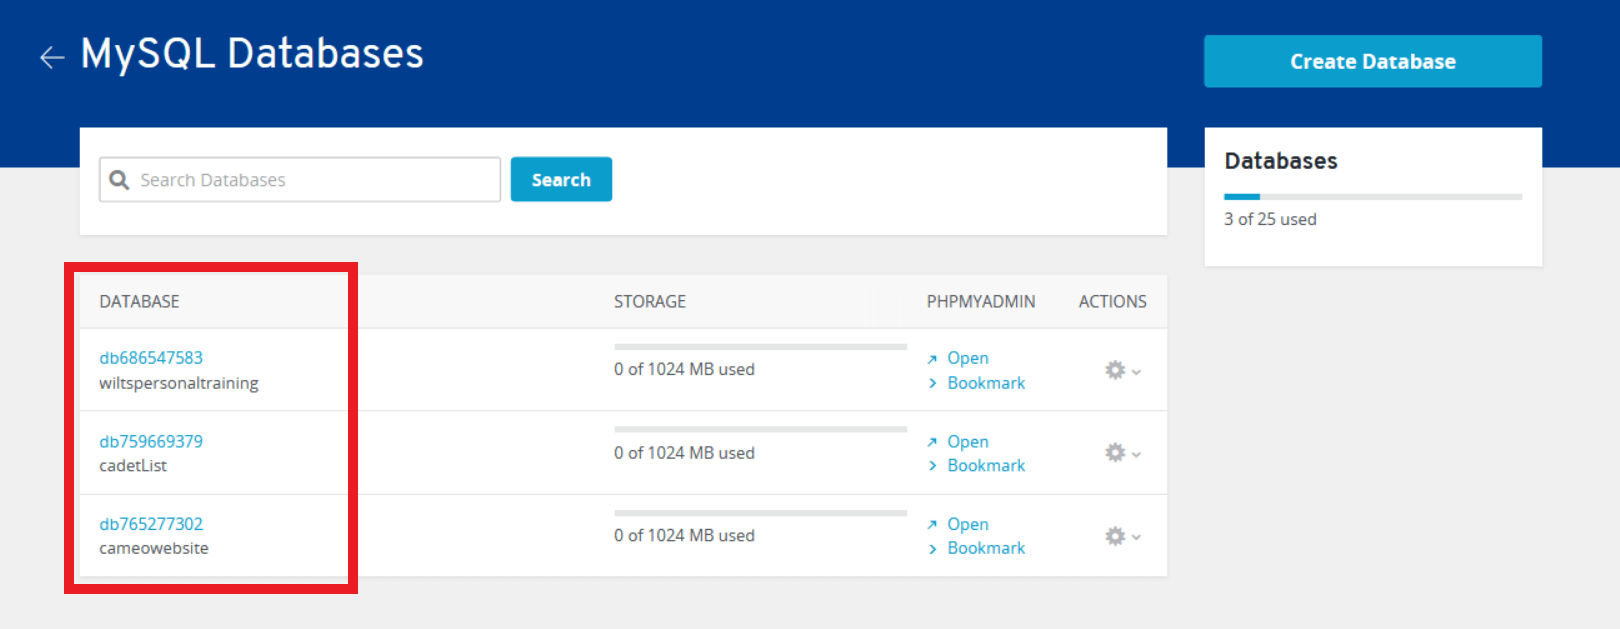Click '0 of 1024 MB used' for cadetList

click(684, 453)
